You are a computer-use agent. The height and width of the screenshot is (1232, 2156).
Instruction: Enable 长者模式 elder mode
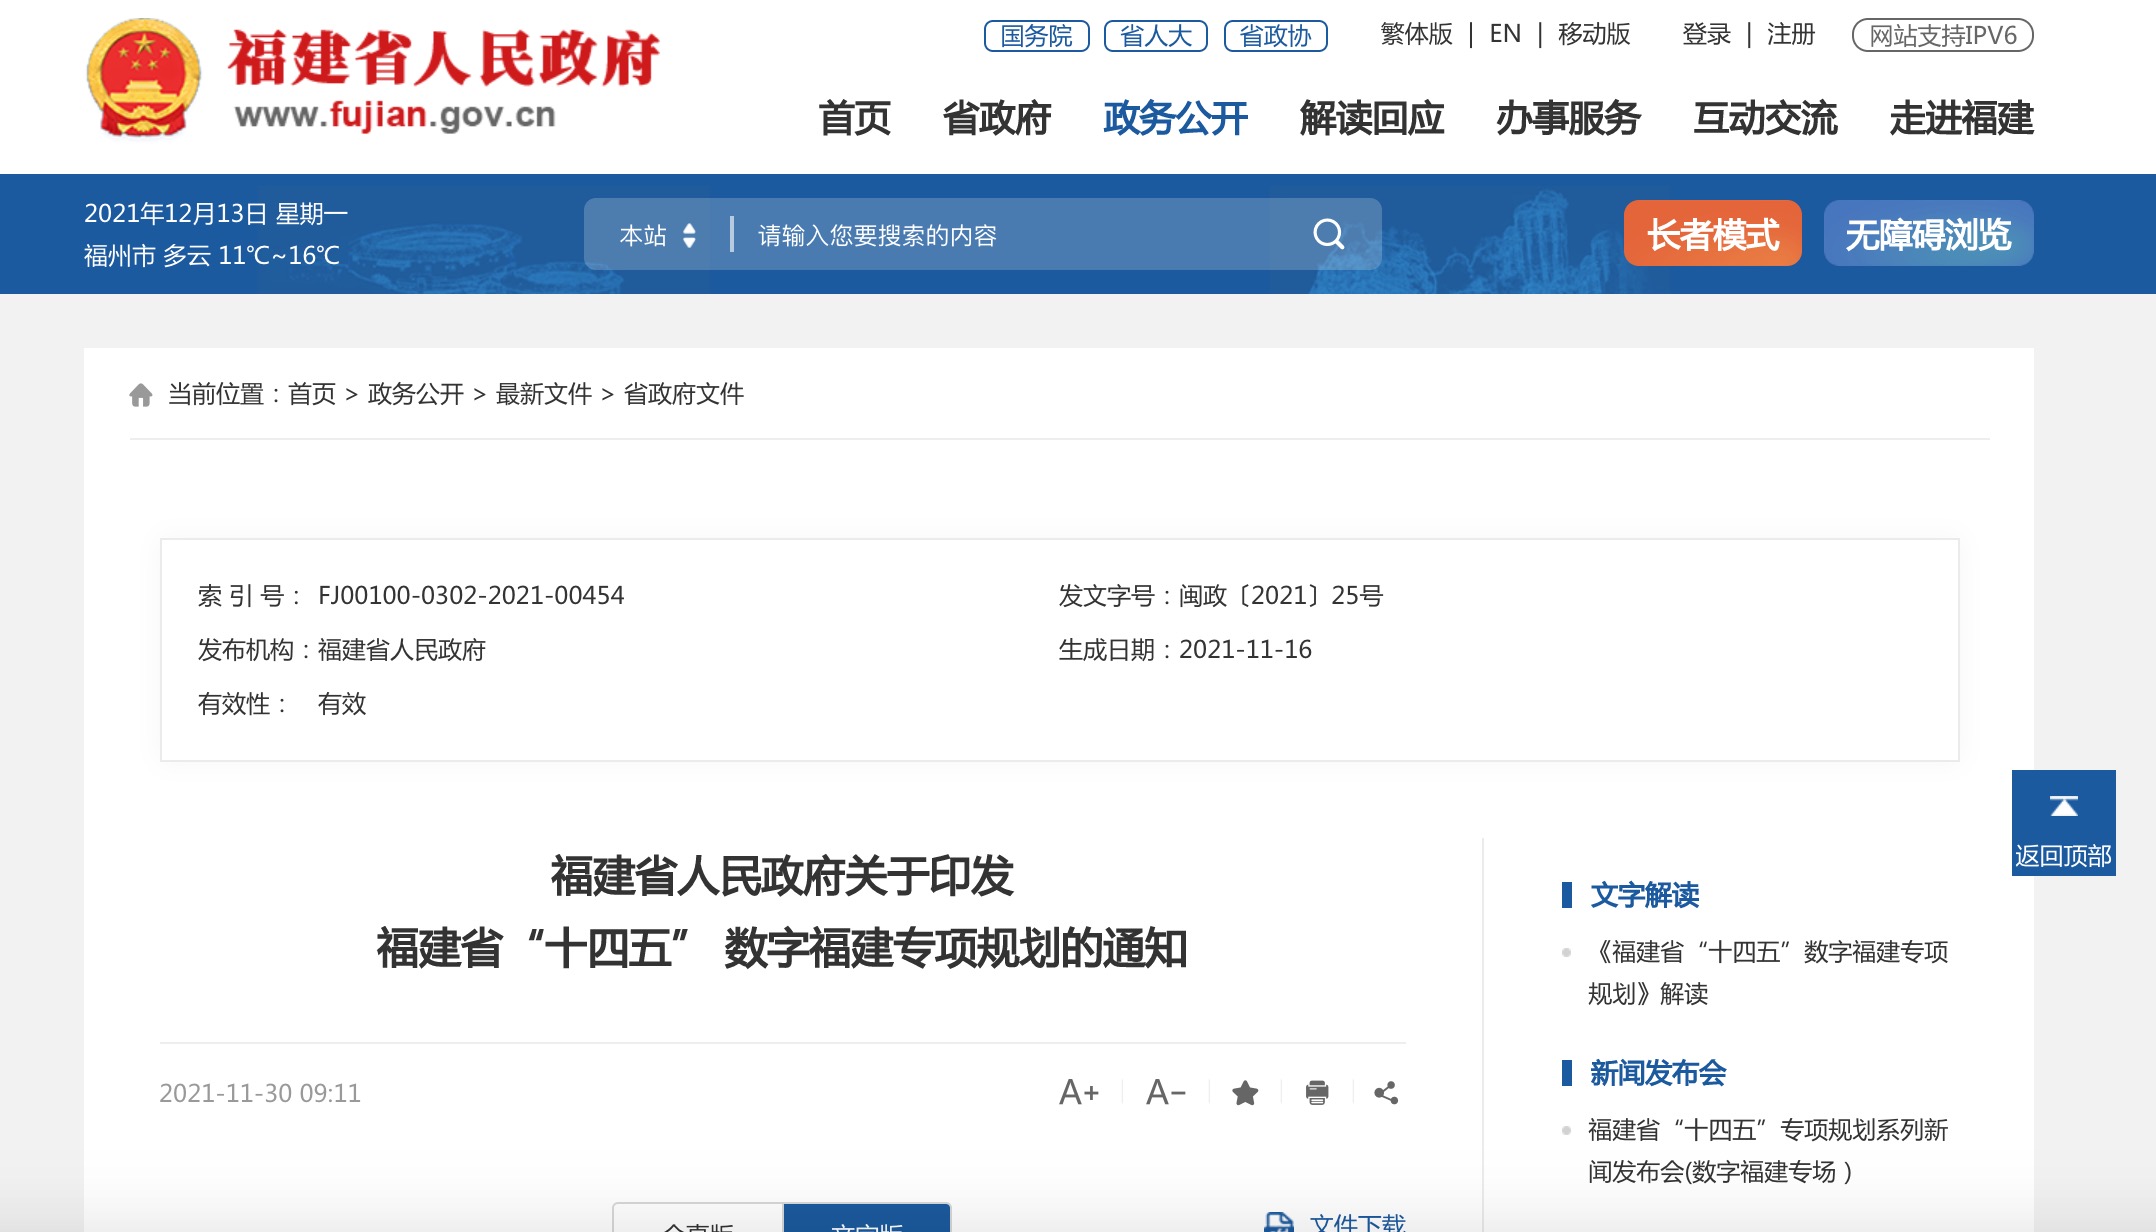coord(1712,234)
